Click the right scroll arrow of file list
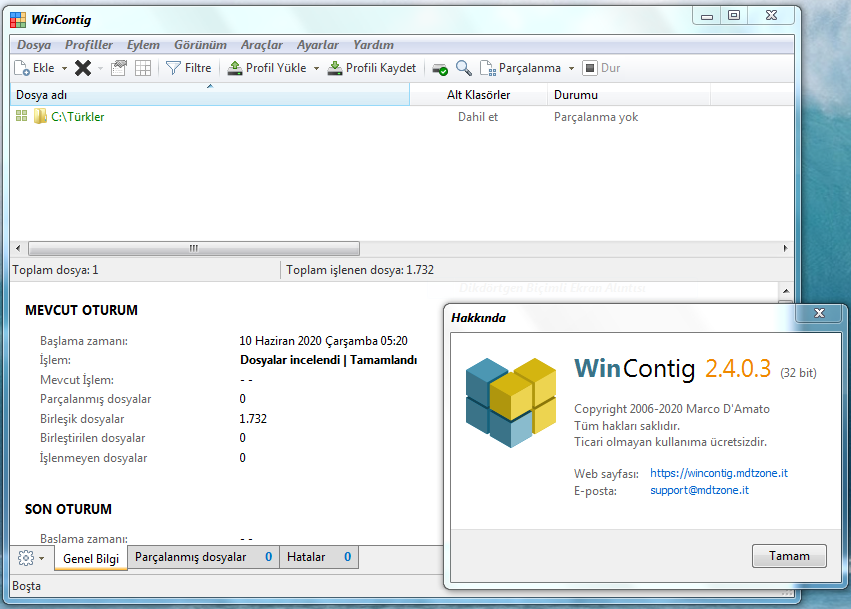851x609 pixels. click(785, 249)
